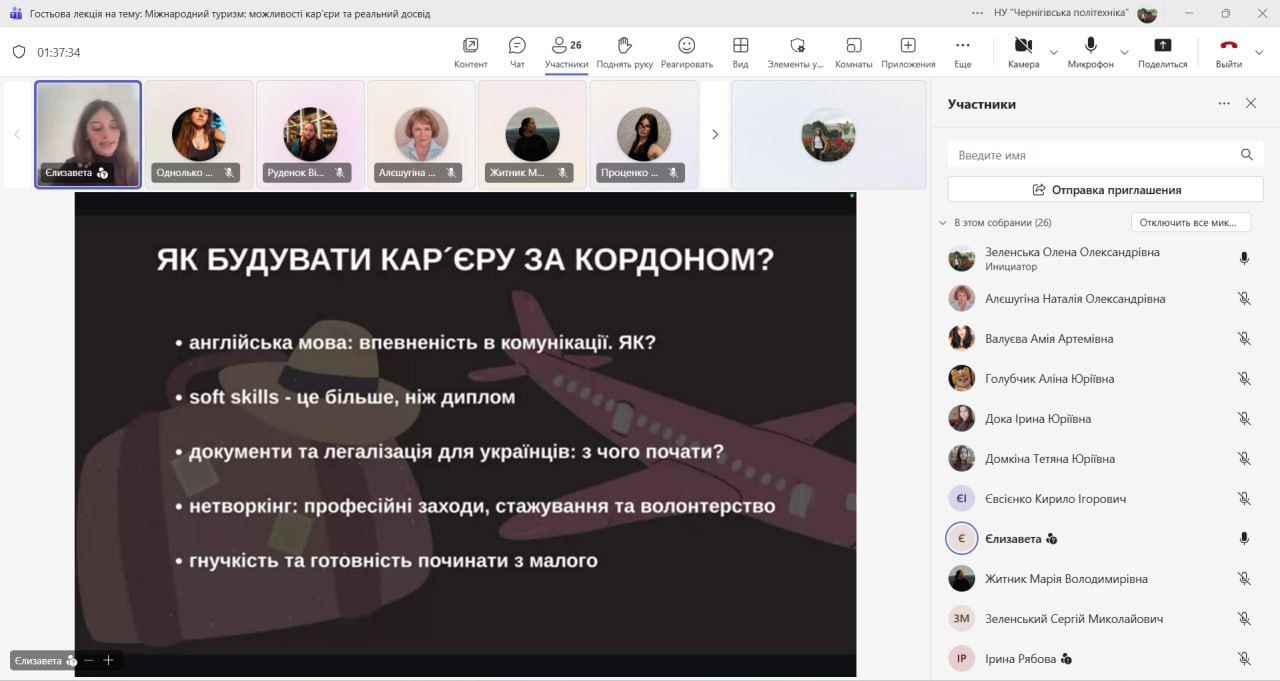Click the Content sharing icon

pyautogui.click(x=470, y=46)
